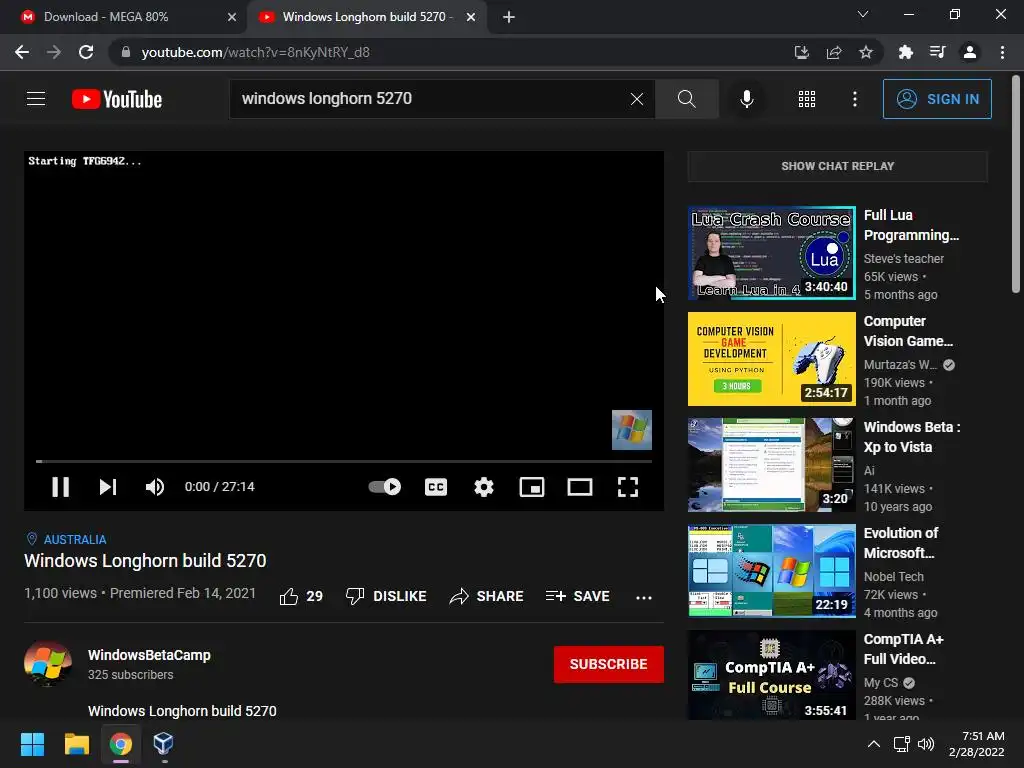Click the SIGN IN button
This screenshot has width=1024, height=768.
(x=937, y=99)
